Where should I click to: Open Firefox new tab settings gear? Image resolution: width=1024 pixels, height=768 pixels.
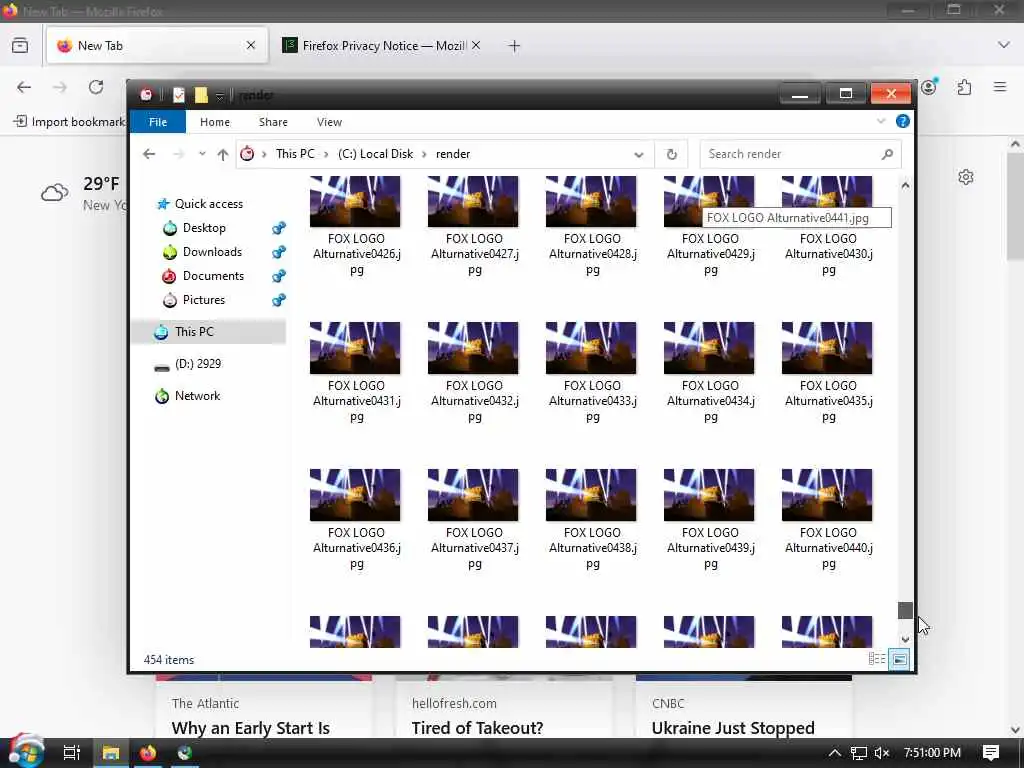pyautogui.click(x=966, y=177)
